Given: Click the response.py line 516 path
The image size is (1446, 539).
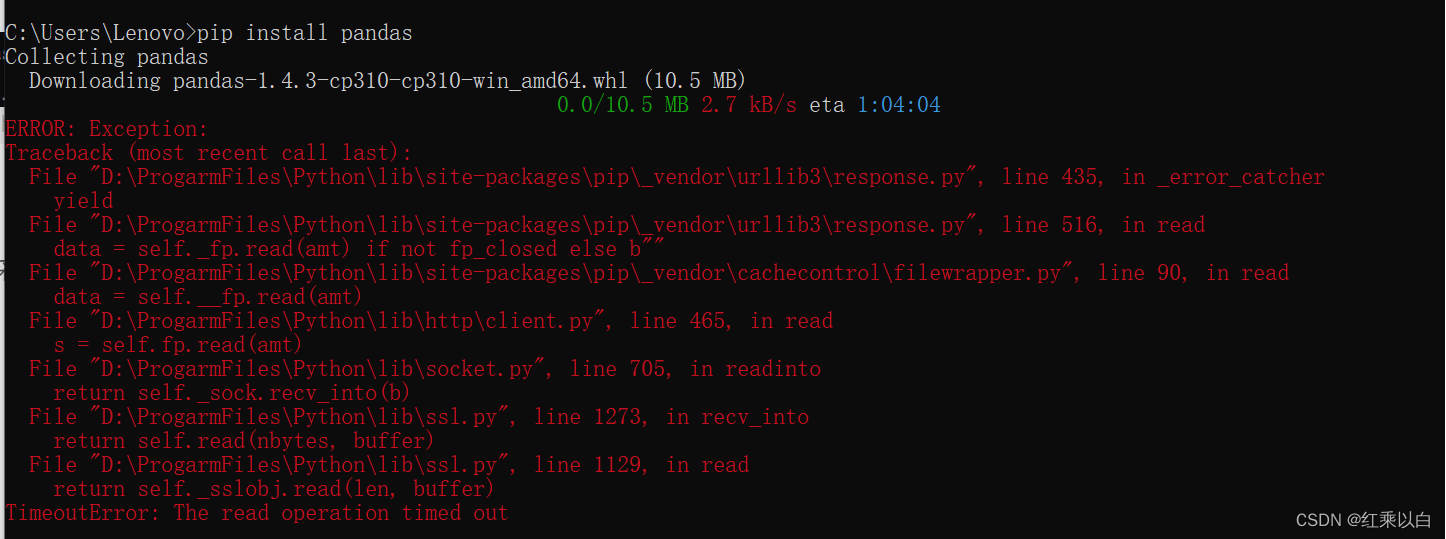Looking at the screenshot, I should click(x=532, y=225).
